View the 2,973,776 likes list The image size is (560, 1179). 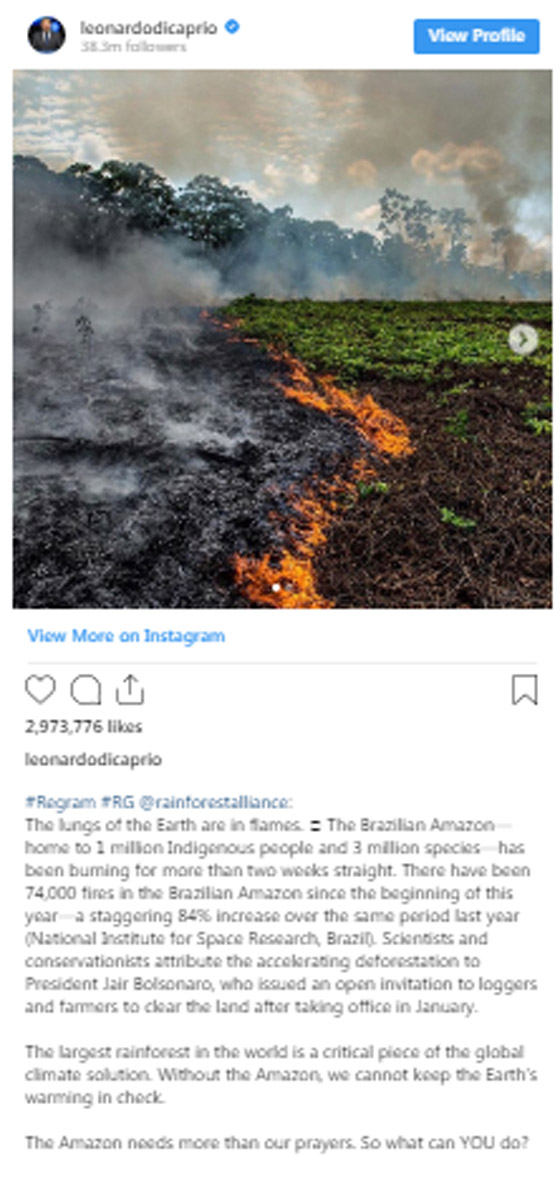coord(83,726)
